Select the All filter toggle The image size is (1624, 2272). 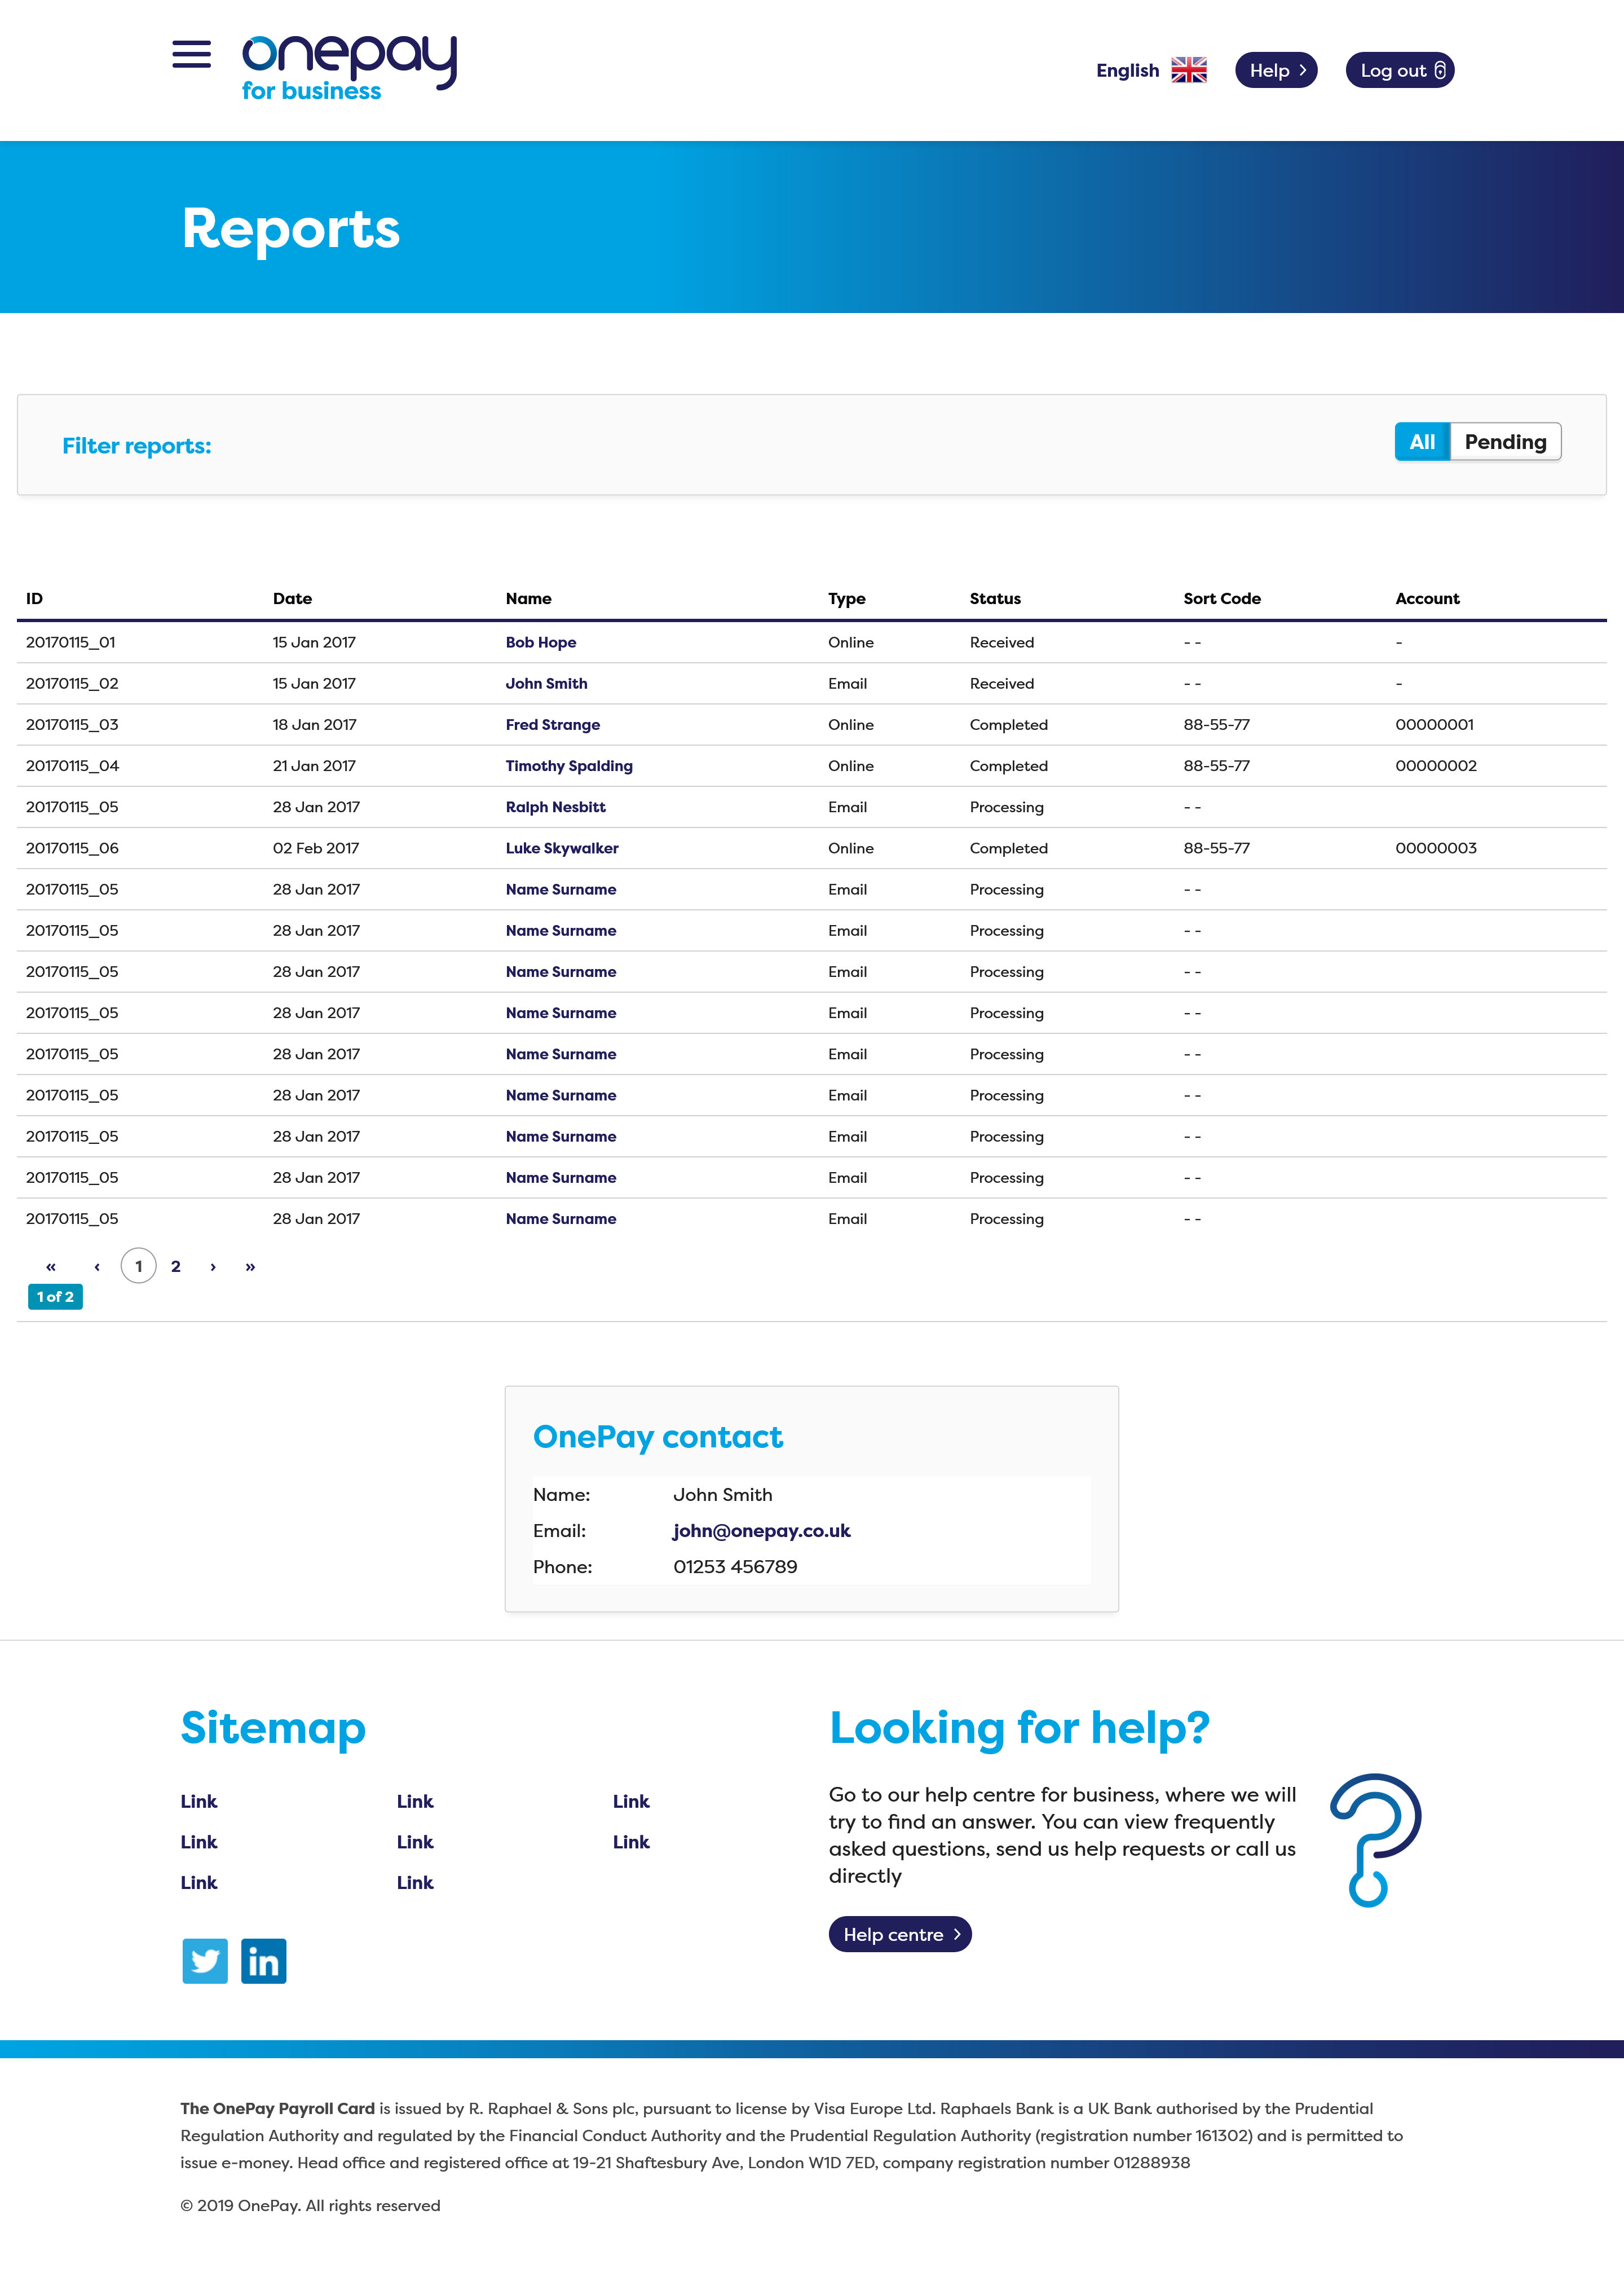pos(1421,442)
